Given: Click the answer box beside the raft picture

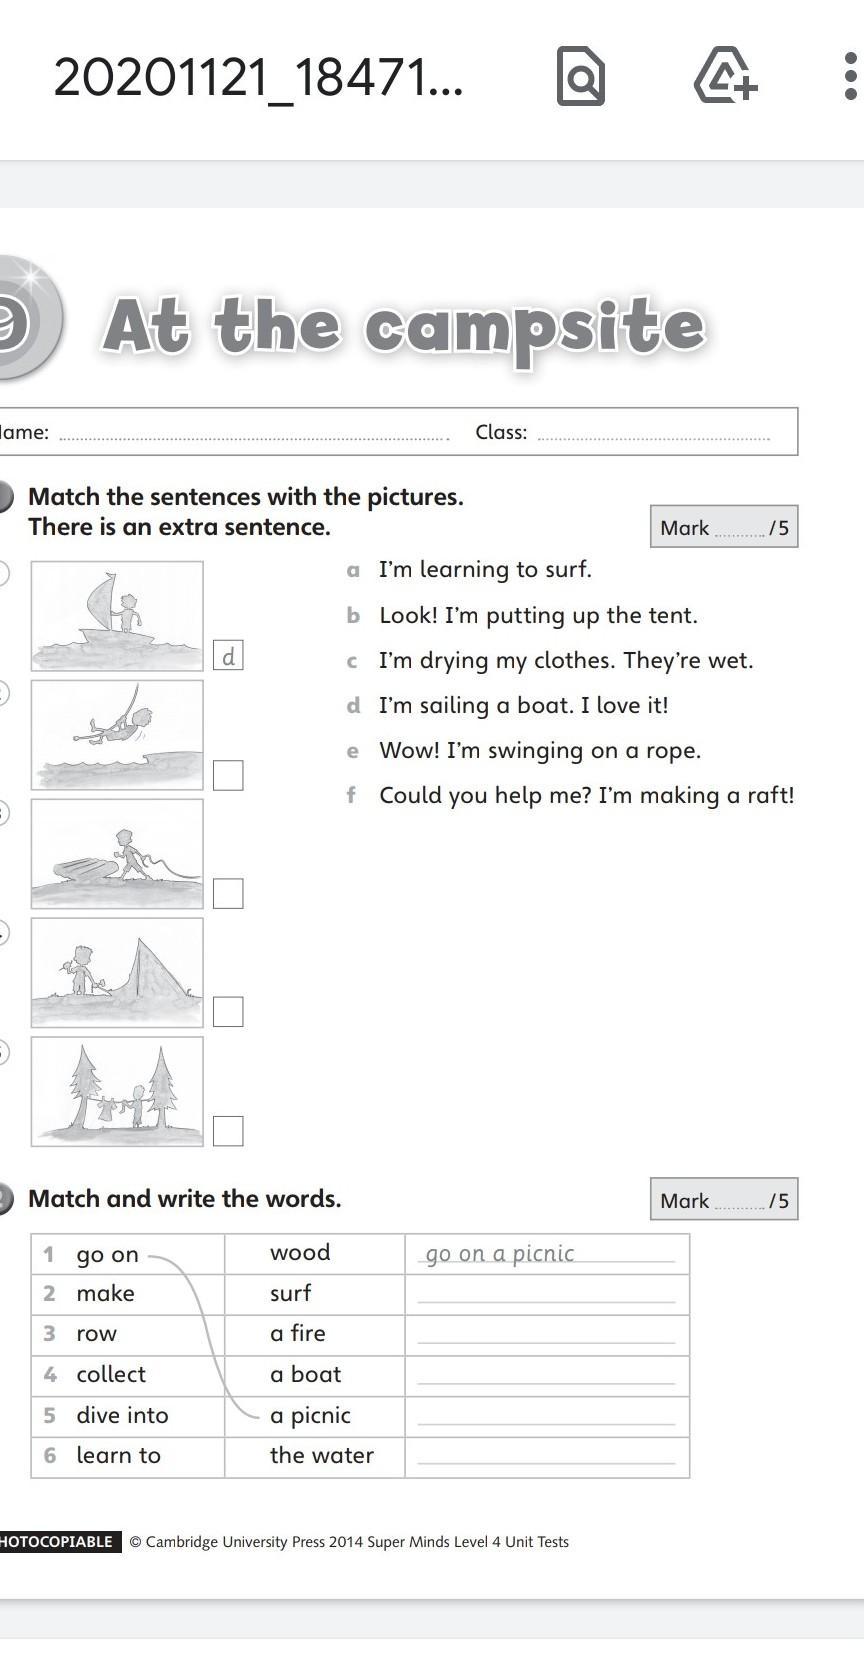Looking at the screenshot, I should pos(228,893).
